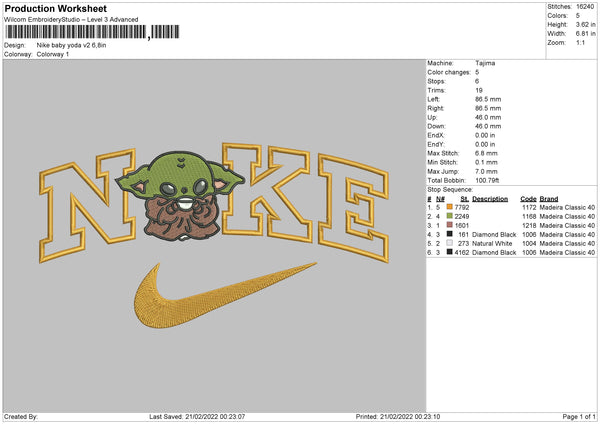Screen dimensions: 600x424
Task: Click the "Last Saved: 21/02/2022 00:23:07" footer text
Action: pos(197,416)
